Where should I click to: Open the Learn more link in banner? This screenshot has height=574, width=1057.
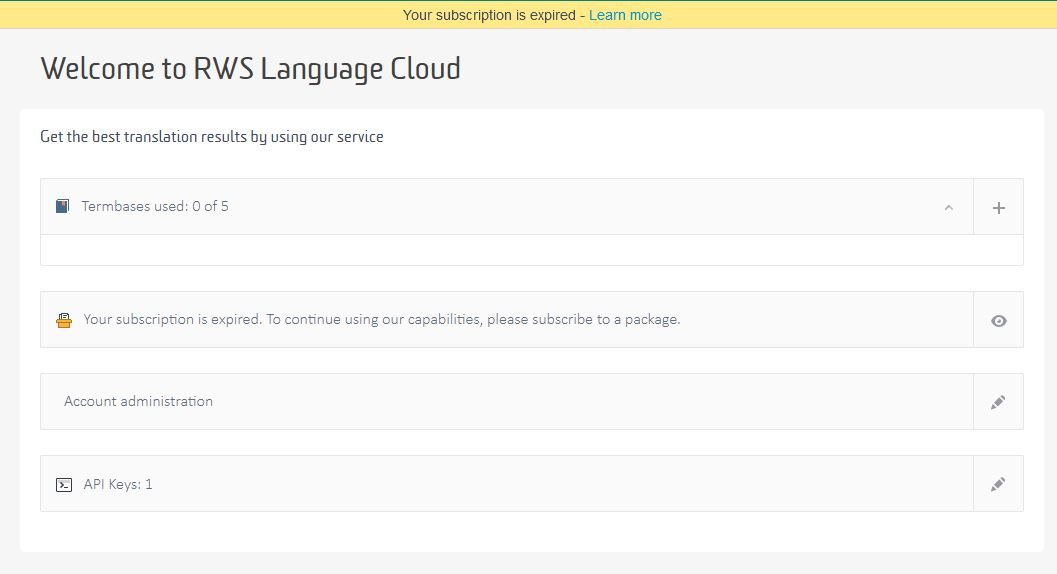pyautogui.click(x=625, y=15)
